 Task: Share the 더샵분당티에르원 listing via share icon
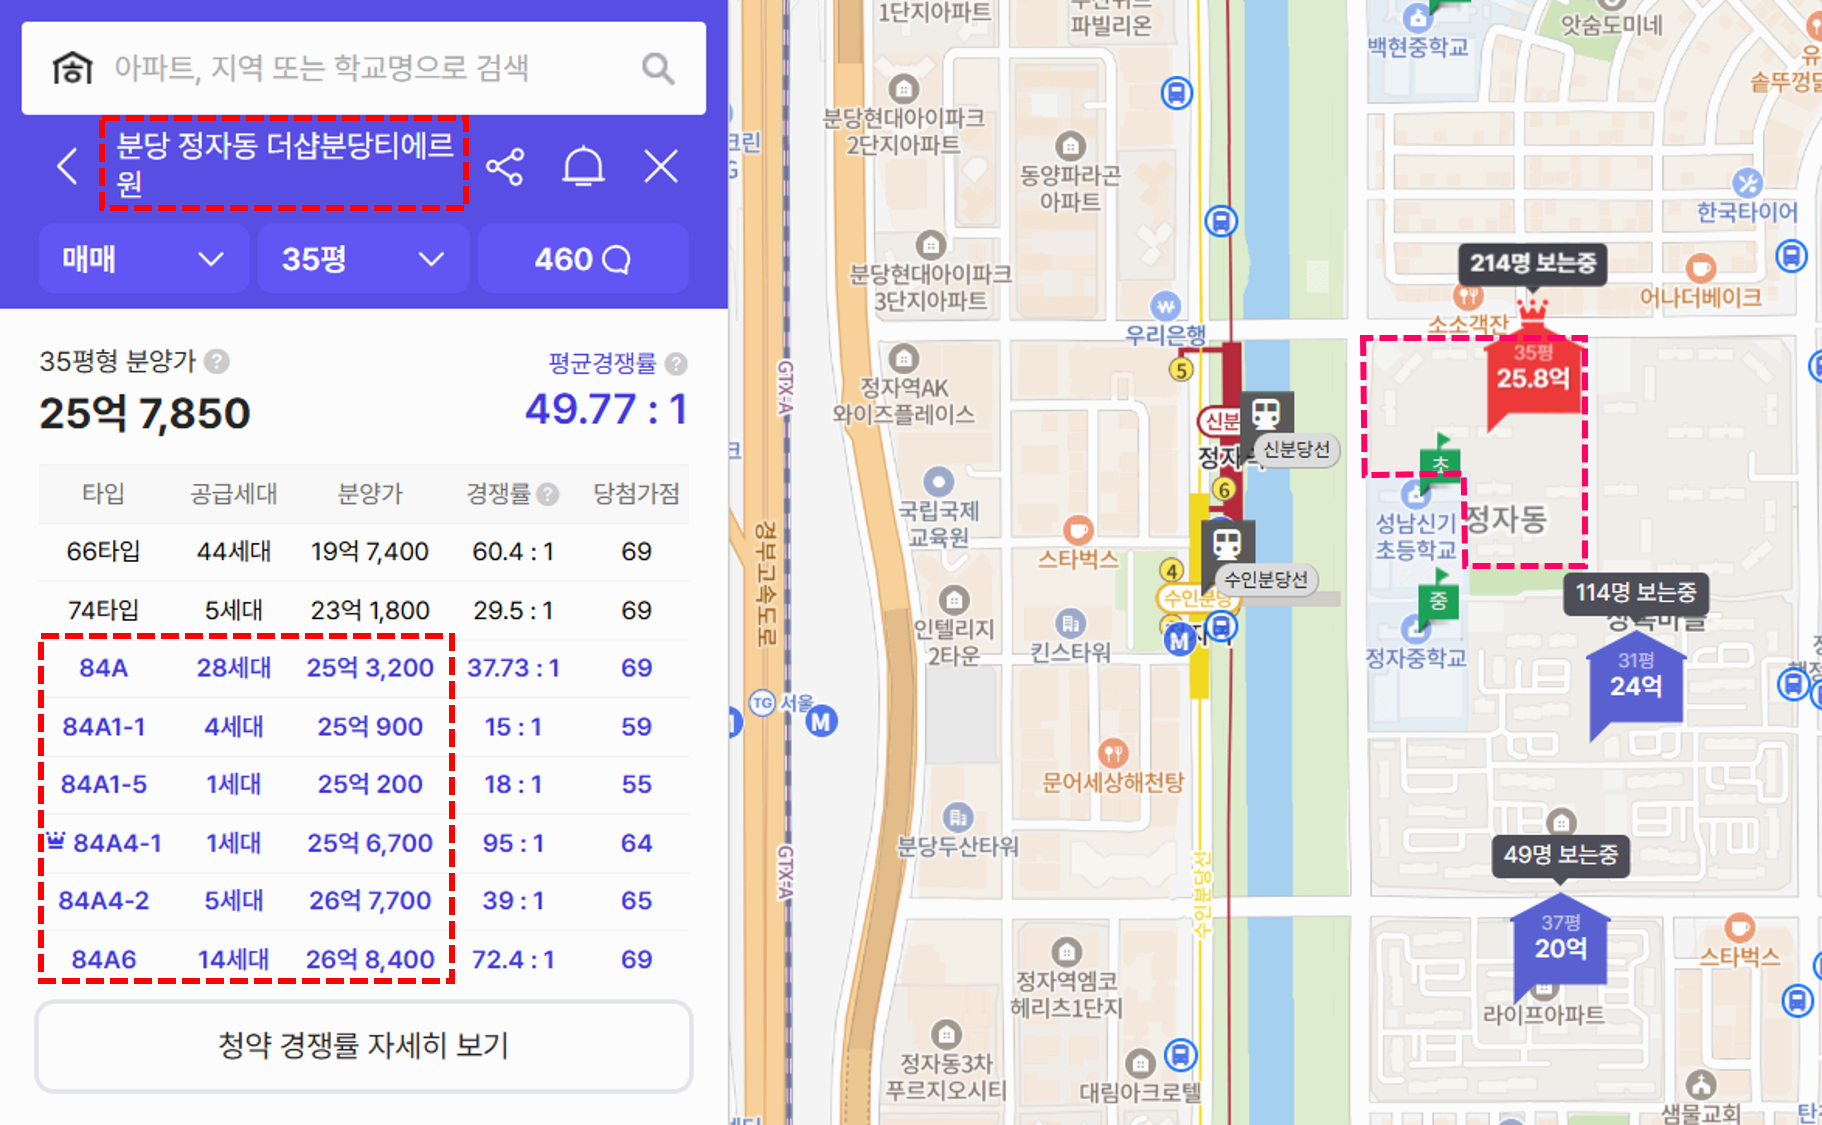click(x=506, y=166)
